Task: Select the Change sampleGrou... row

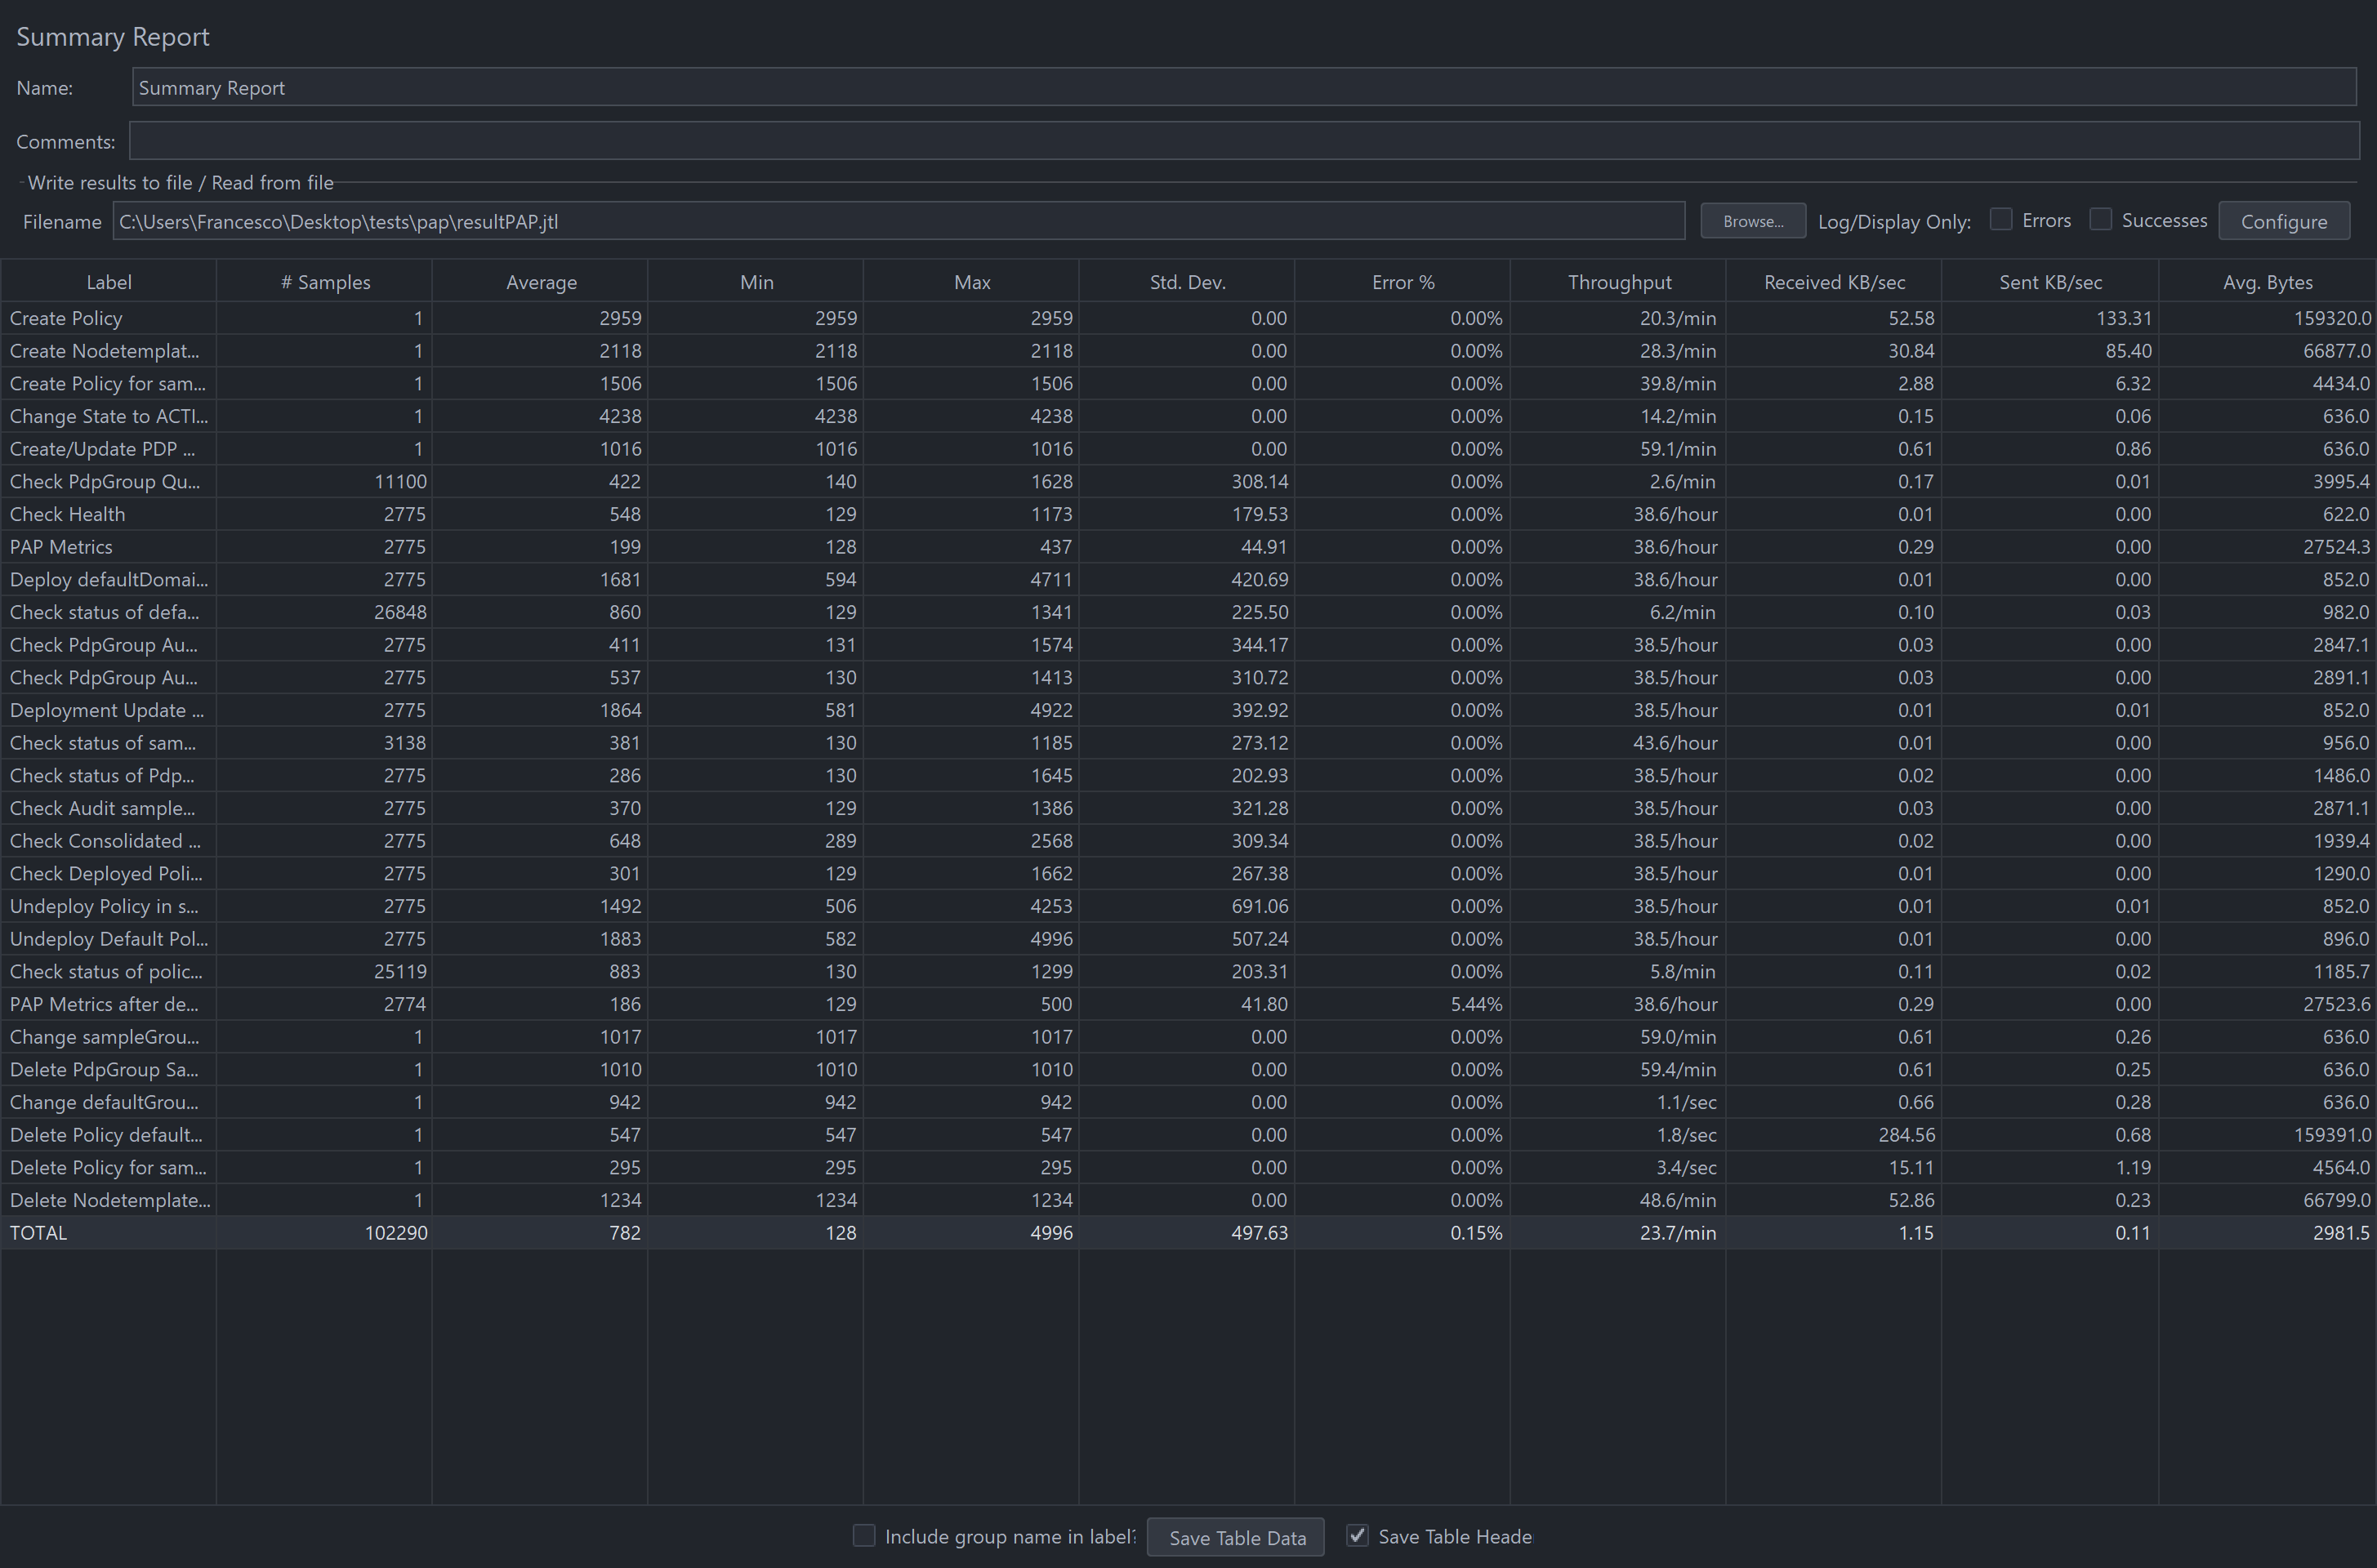Action: pyautogui.click(x=1188, y=1037)
